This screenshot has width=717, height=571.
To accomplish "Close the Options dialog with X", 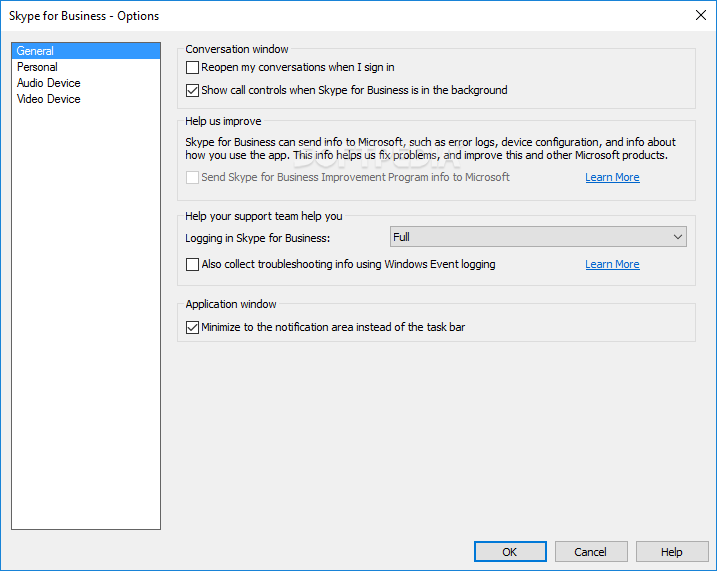I will coord(701,15).
